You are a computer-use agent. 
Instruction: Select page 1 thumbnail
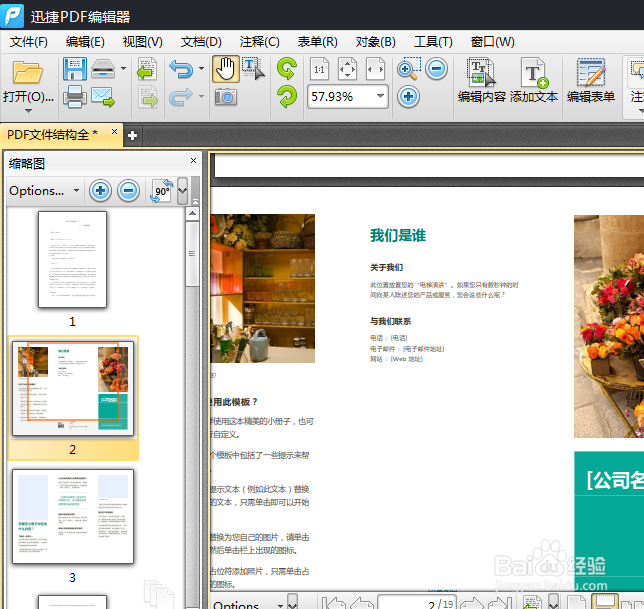click(x=72, y=260)
